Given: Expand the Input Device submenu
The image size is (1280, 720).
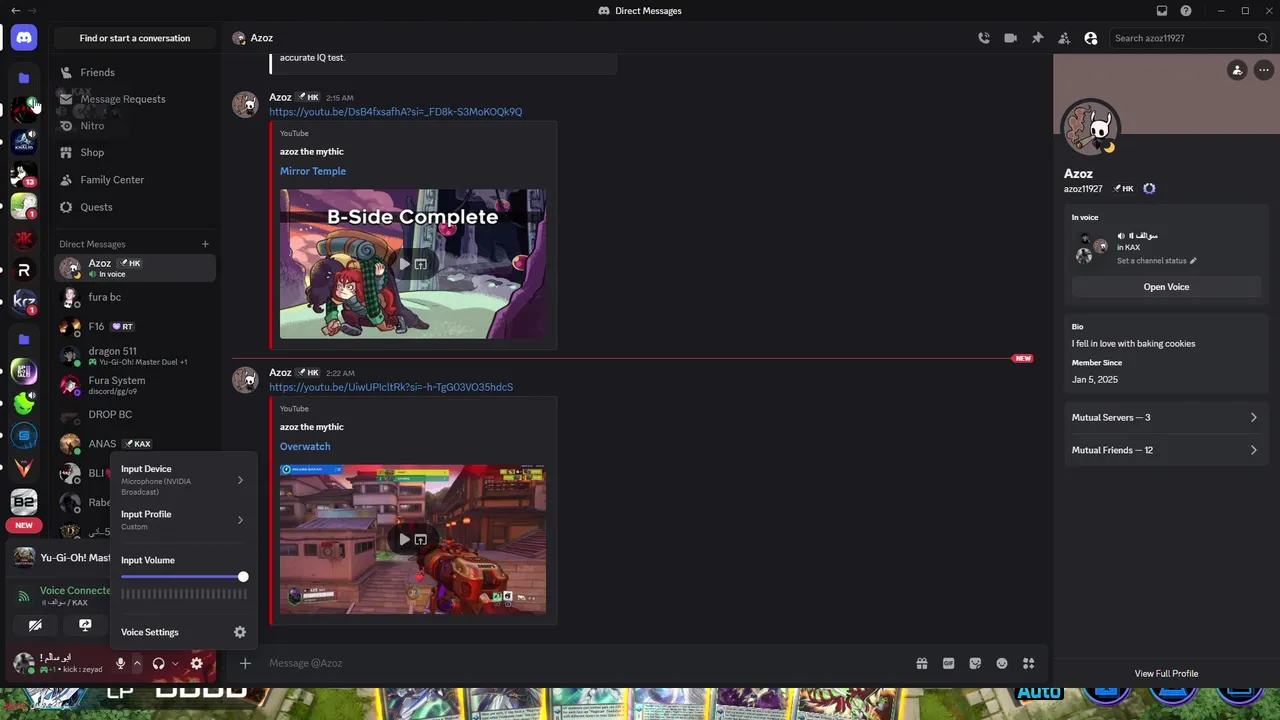Looking at the screenshot, I should [x=182, y=480].
